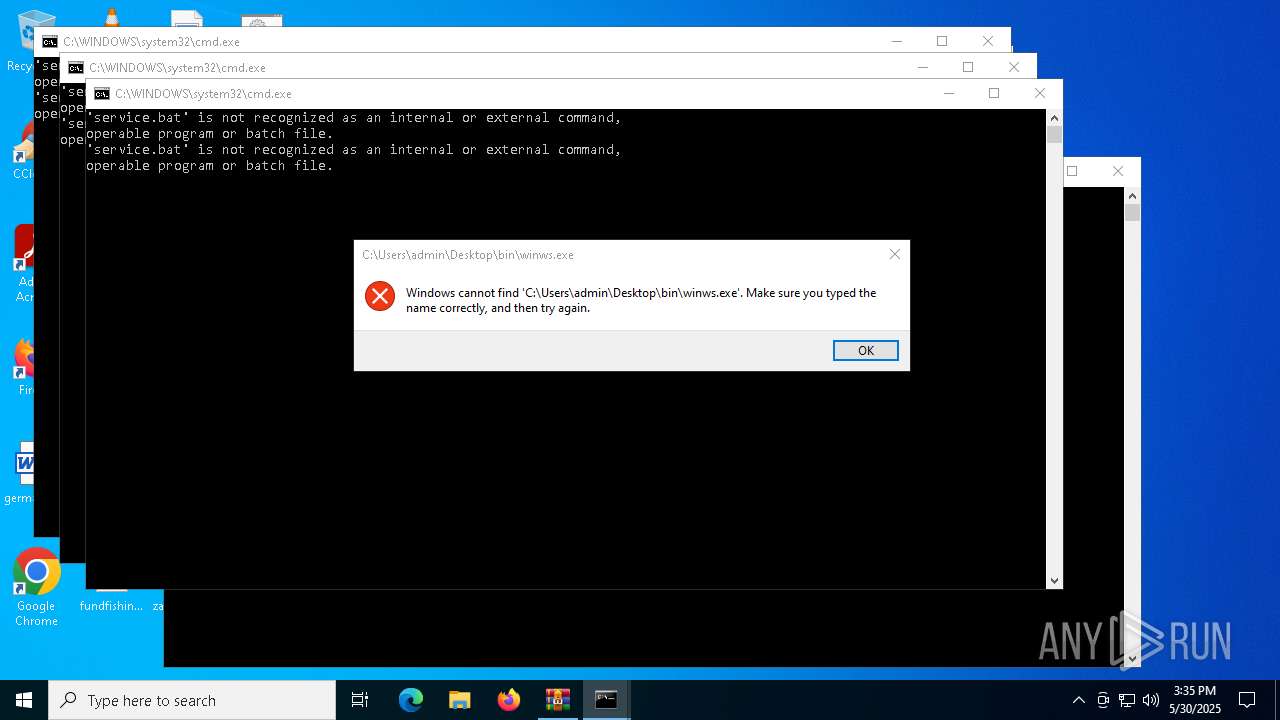Open File Explorer from taskbar
The width and height of the screenshot is (1280, 720).
click(460, 700)
